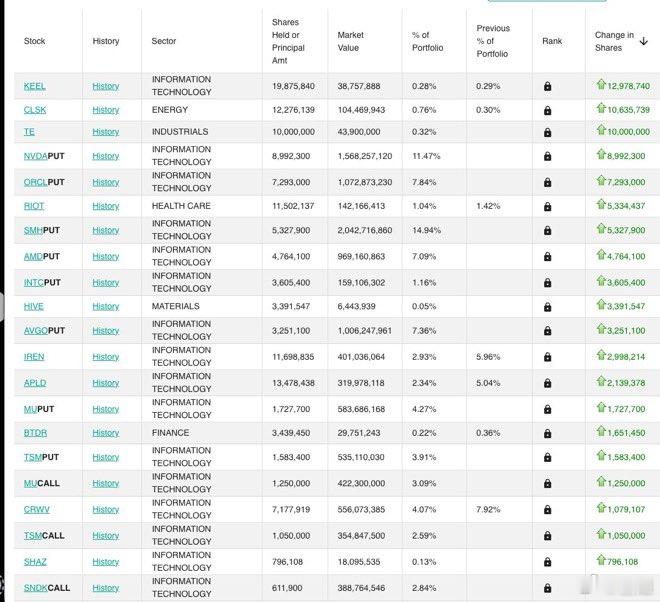Screen dimensions: 660x602
Task: Click green up arrow in KEEL row
Action: (x=601, y=84)
